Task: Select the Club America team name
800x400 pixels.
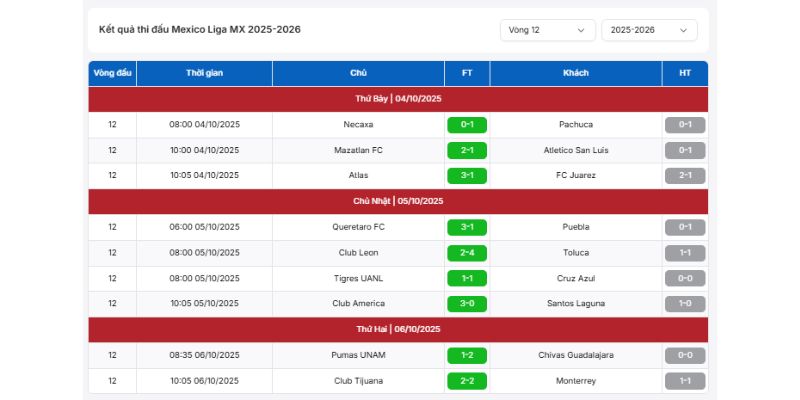Action: [x=358, y=304]
